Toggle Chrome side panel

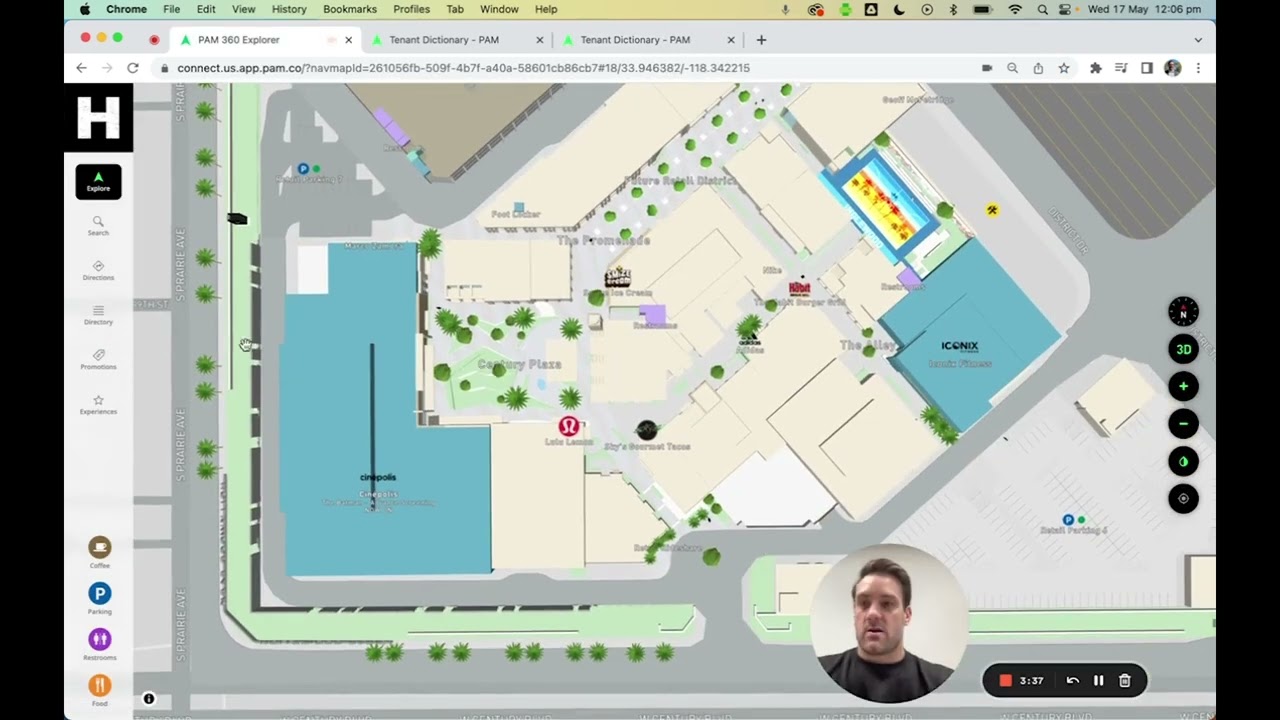pos(1147,68)
